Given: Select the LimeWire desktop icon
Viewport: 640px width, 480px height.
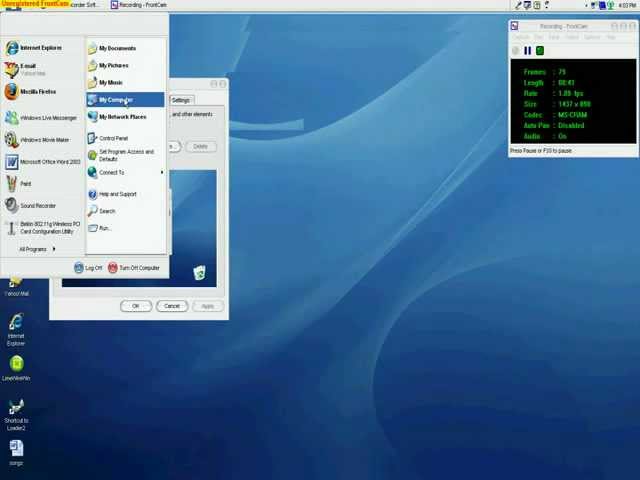Looking at the screenshot, I should tap(16, 368).
